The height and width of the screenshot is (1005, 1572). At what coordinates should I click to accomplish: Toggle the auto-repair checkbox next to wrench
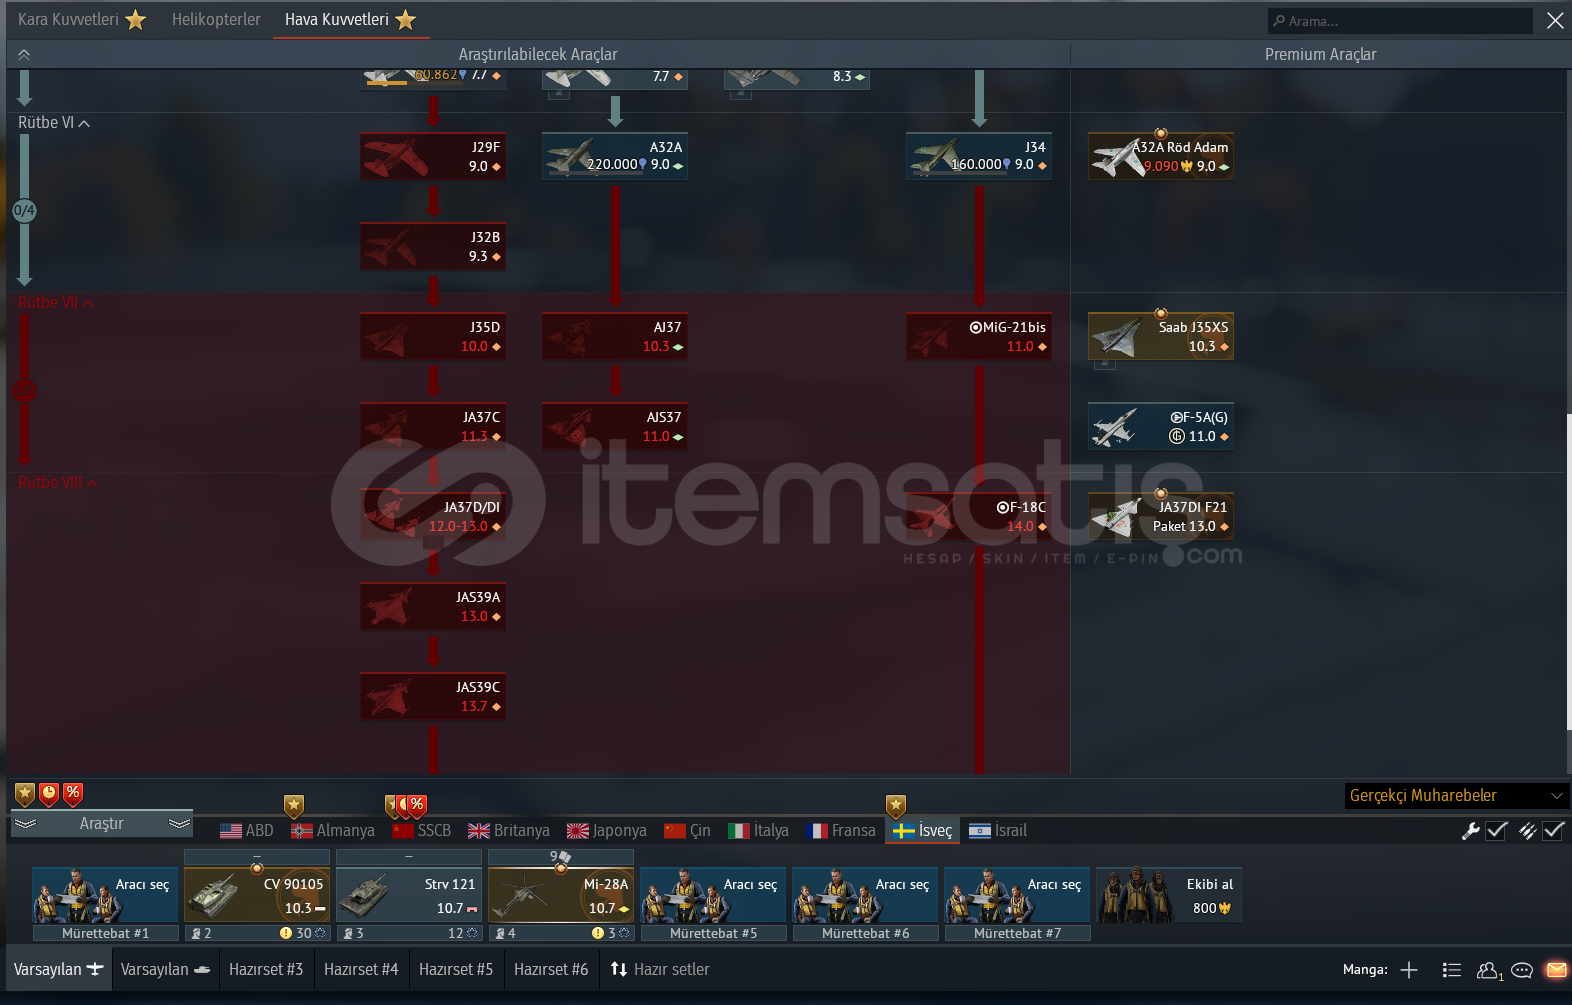point(1496,830)
